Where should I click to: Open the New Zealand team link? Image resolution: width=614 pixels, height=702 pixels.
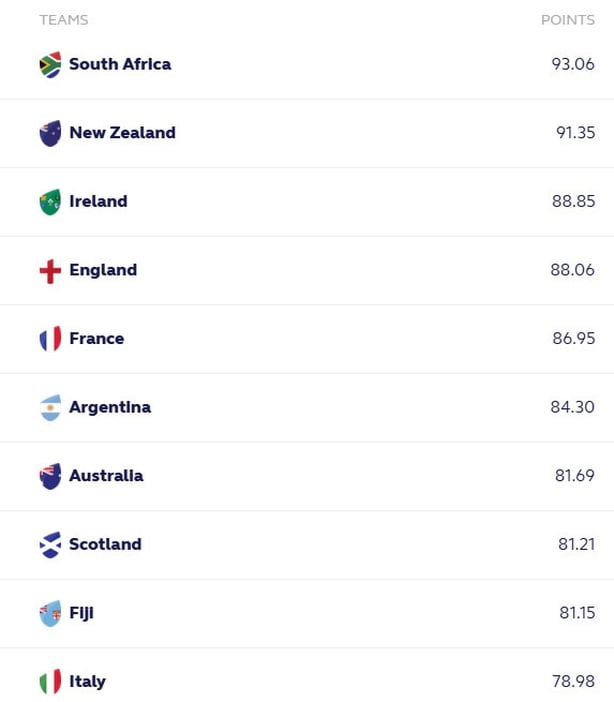(x=122, y=133)
